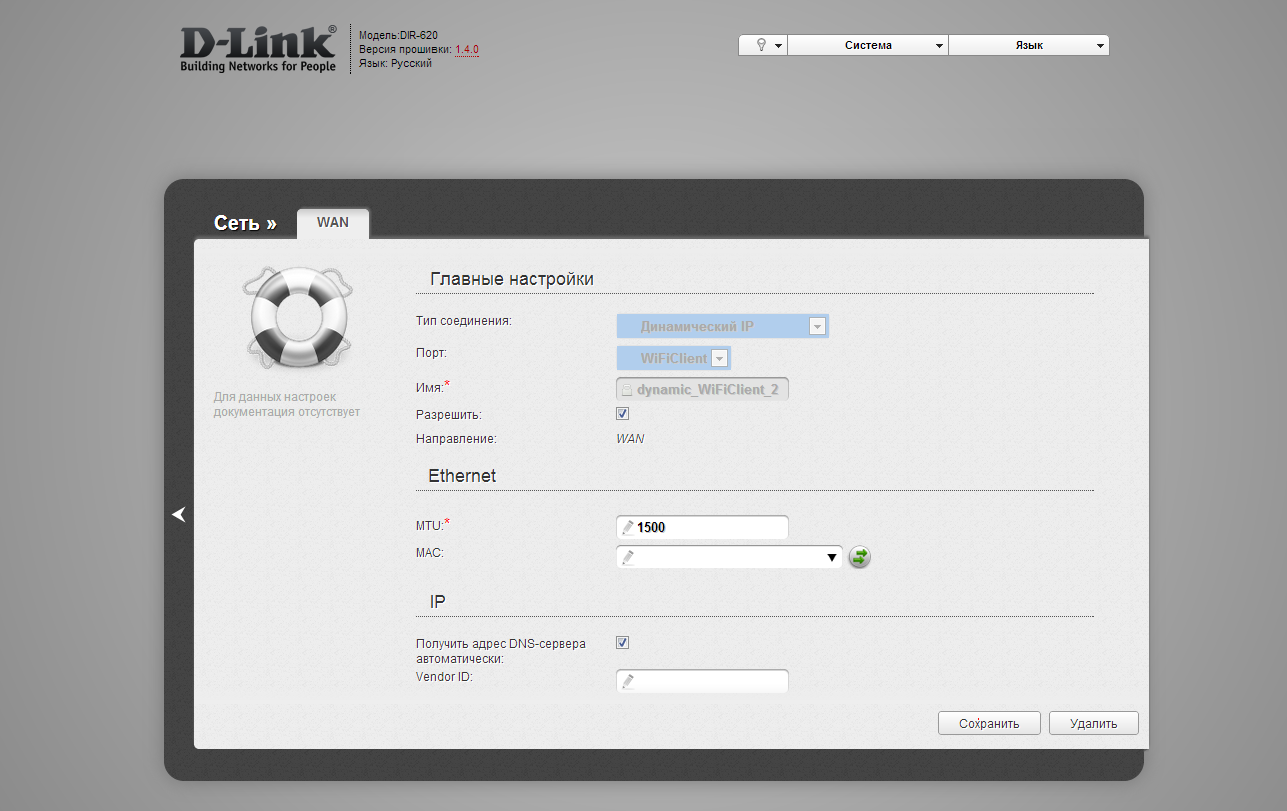The image size is (1287, 811).
Task: Click the Сохранить button
Action: pos(989,723)
